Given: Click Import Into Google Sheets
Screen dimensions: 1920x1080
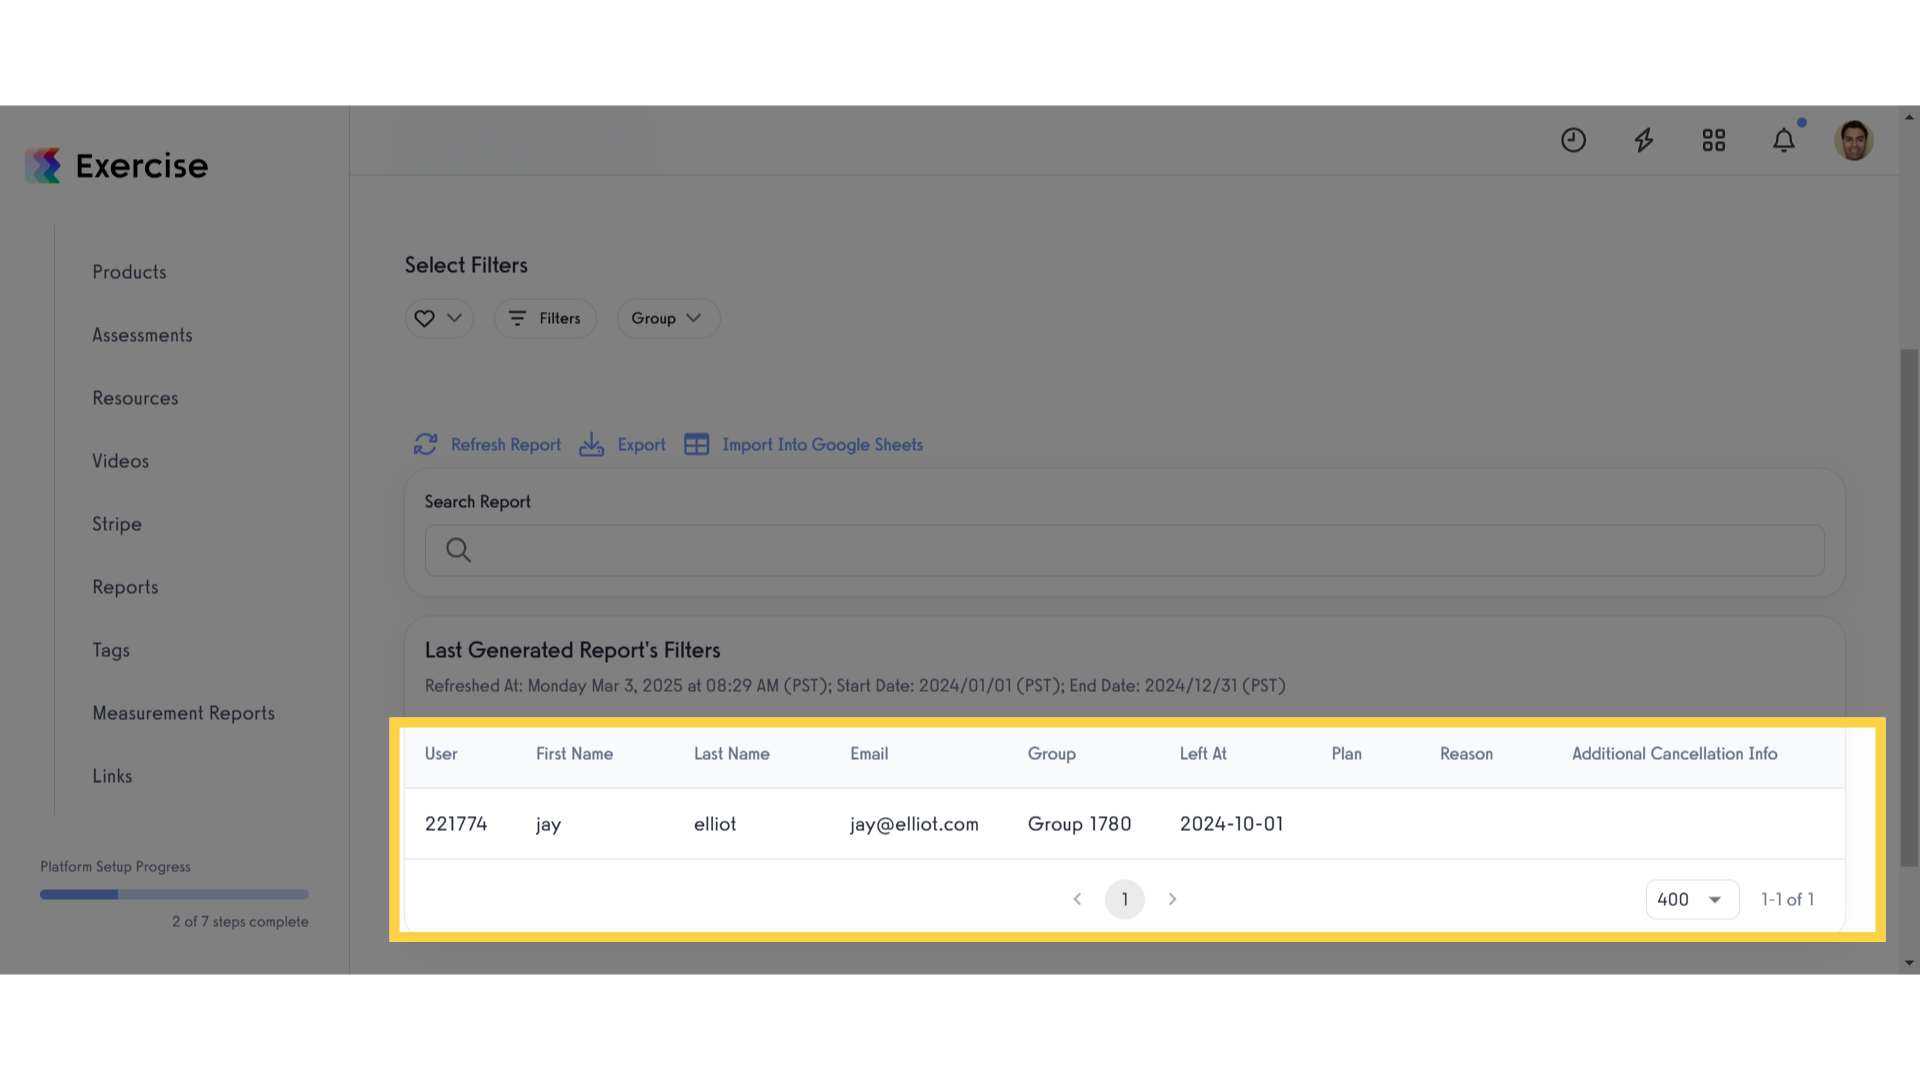Looking at the screenshot, I should 822,445.
